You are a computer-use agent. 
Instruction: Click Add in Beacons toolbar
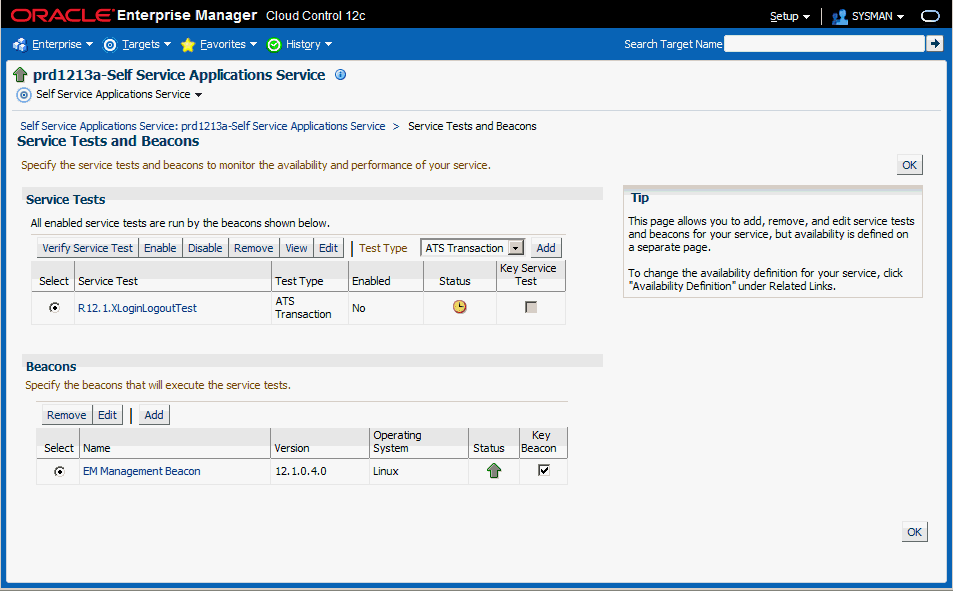154,415
